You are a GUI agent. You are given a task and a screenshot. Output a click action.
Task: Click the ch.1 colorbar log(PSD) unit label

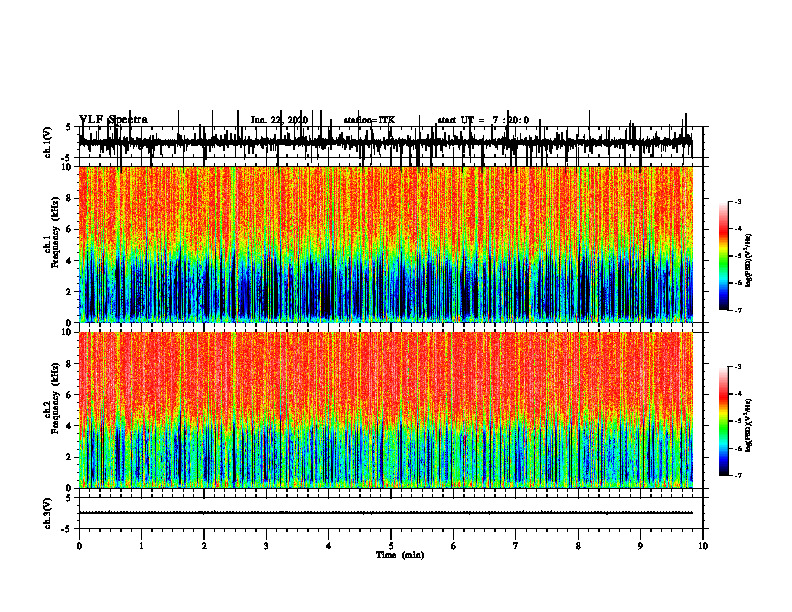(749, 261)
